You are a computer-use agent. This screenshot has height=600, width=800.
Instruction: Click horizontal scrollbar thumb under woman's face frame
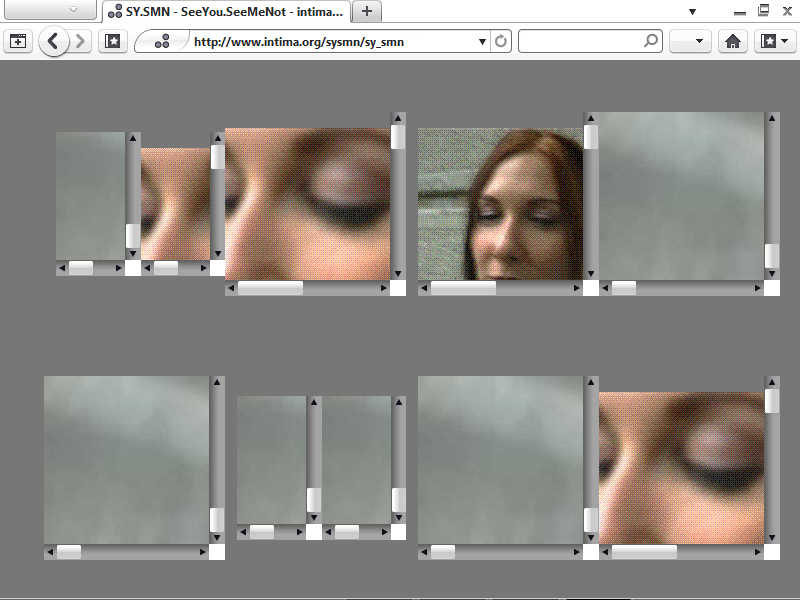[x=463, y=288]
